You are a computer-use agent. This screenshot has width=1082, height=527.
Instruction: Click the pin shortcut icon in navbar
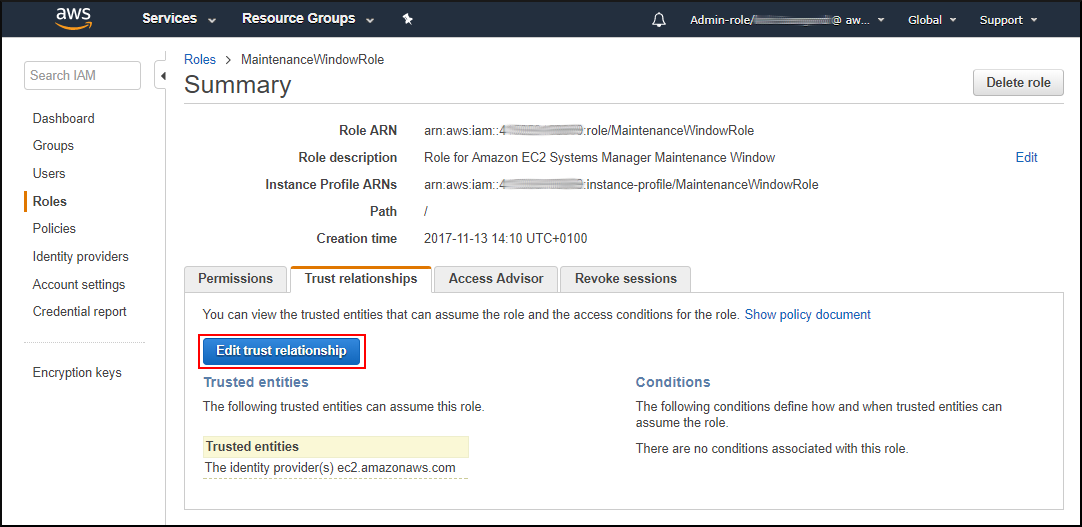point(408,19)
